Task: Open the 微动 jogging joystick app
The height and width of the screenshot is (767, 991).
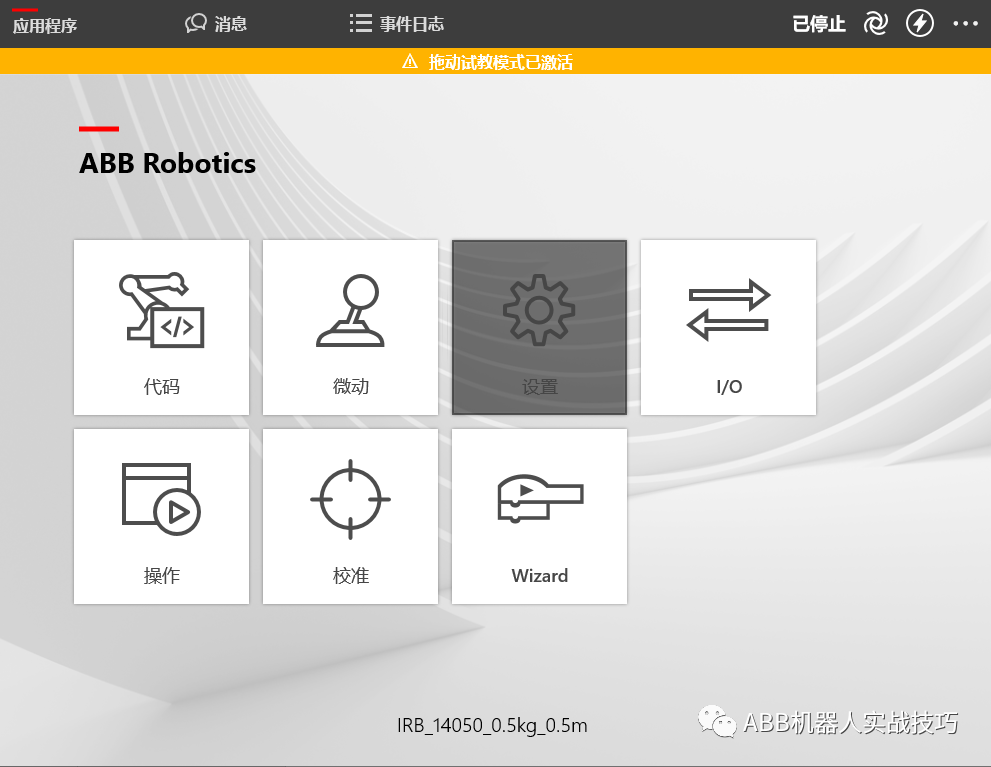Action: coord(349,327)
